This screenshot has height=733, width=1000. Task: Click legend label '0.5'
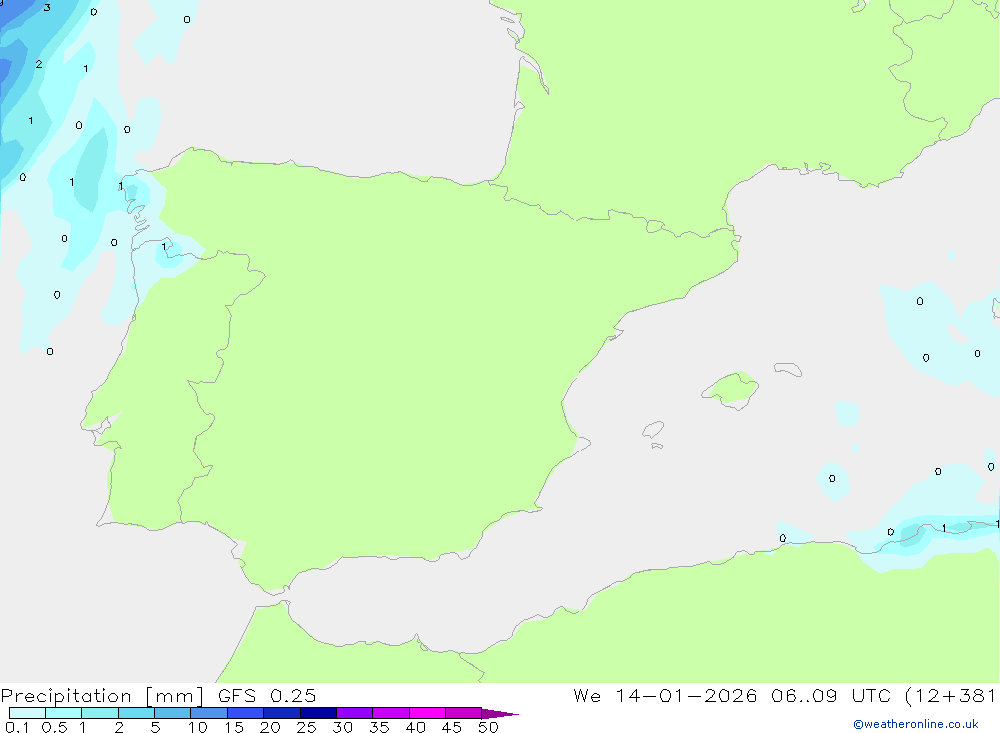click(x=54, y=727)
